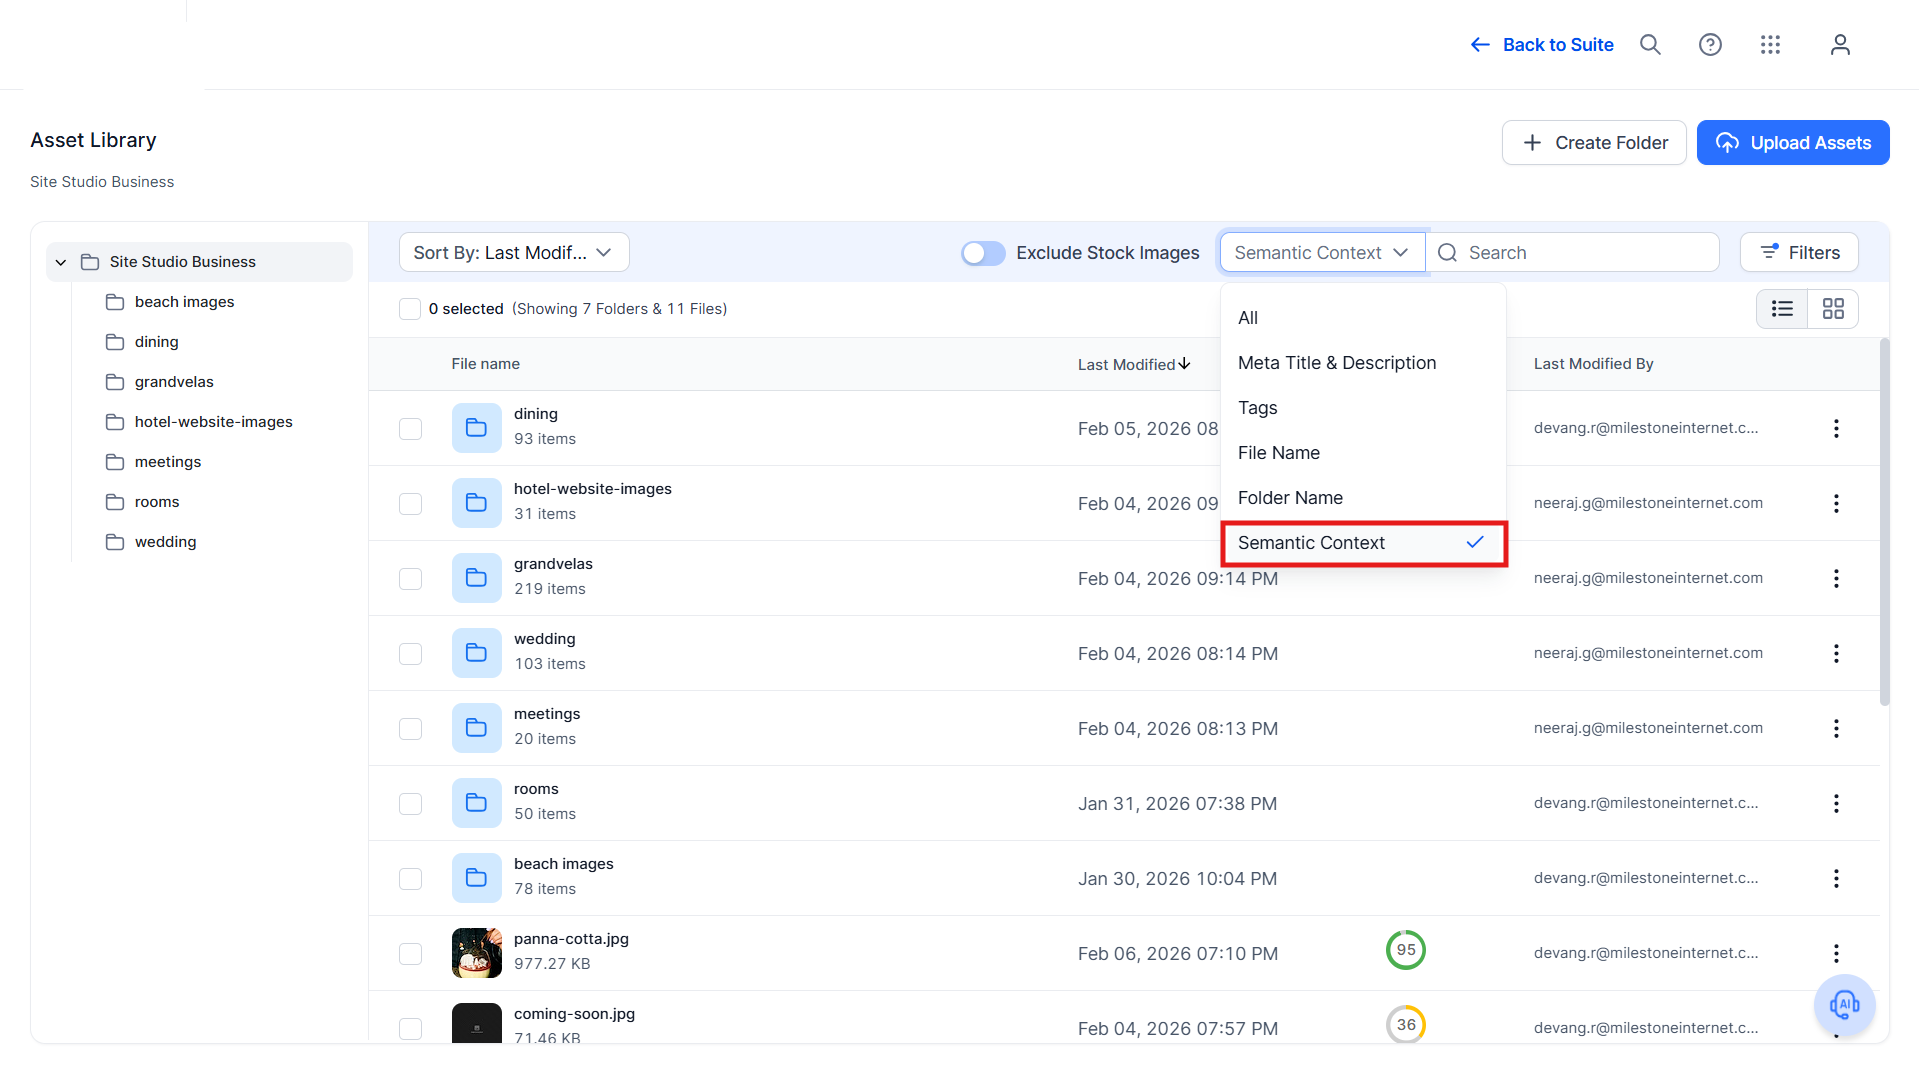The width and height of the screenshot is (1919, 1079).
Task: Click the meetings folder icon in list
Action: pos(476,728)
